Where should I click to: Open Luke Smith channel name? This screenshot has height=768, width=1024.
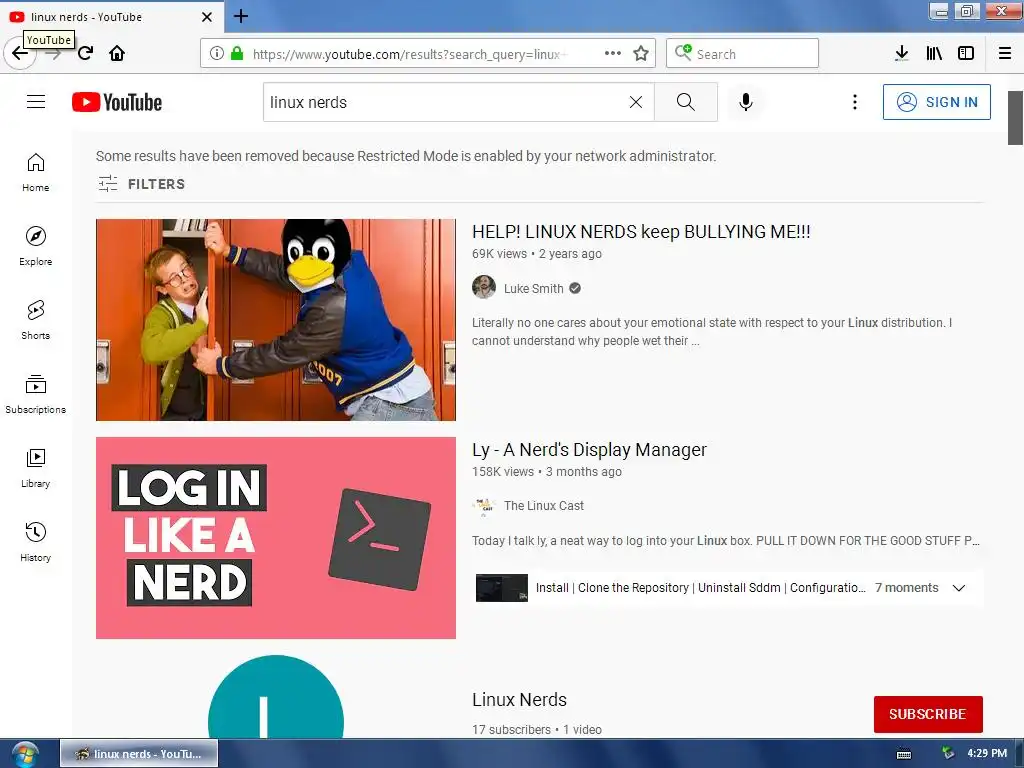point(534,289)
